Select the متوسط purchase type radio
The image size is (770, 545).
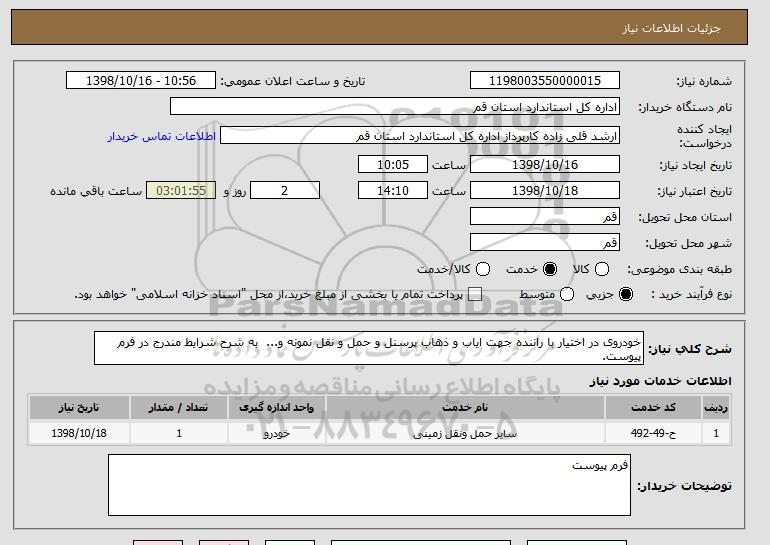(x=567, y=294)
